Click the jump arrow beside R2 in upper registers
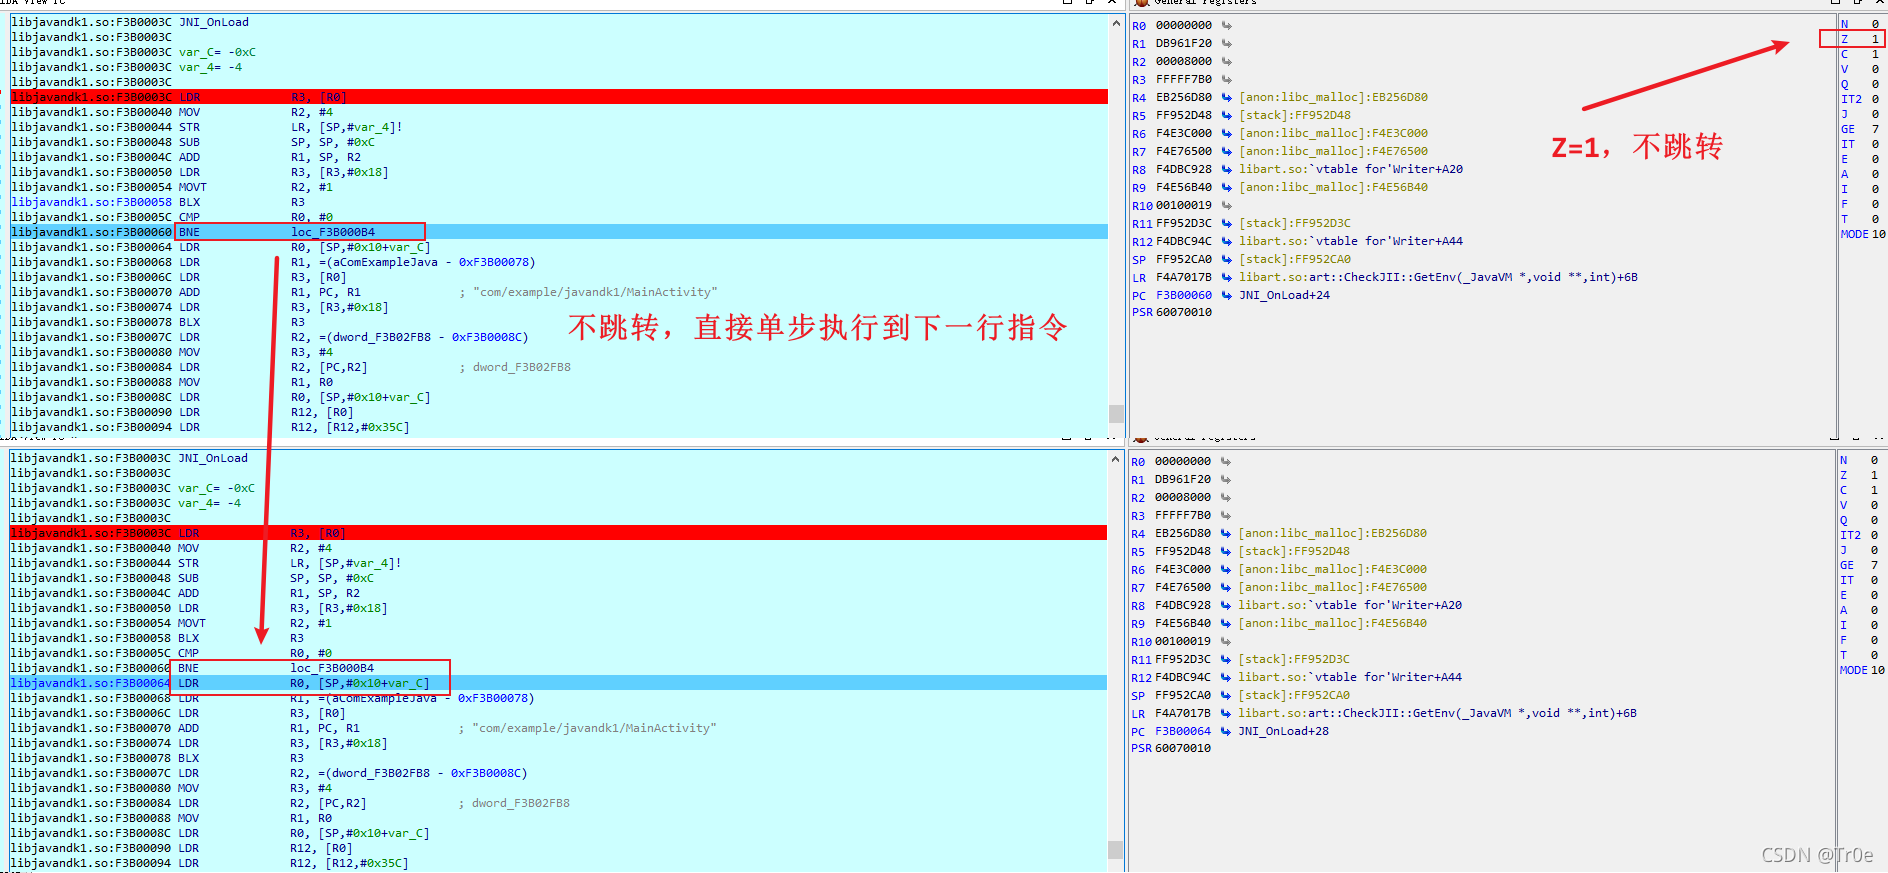1888x873 pixels. coord(1226,61)
